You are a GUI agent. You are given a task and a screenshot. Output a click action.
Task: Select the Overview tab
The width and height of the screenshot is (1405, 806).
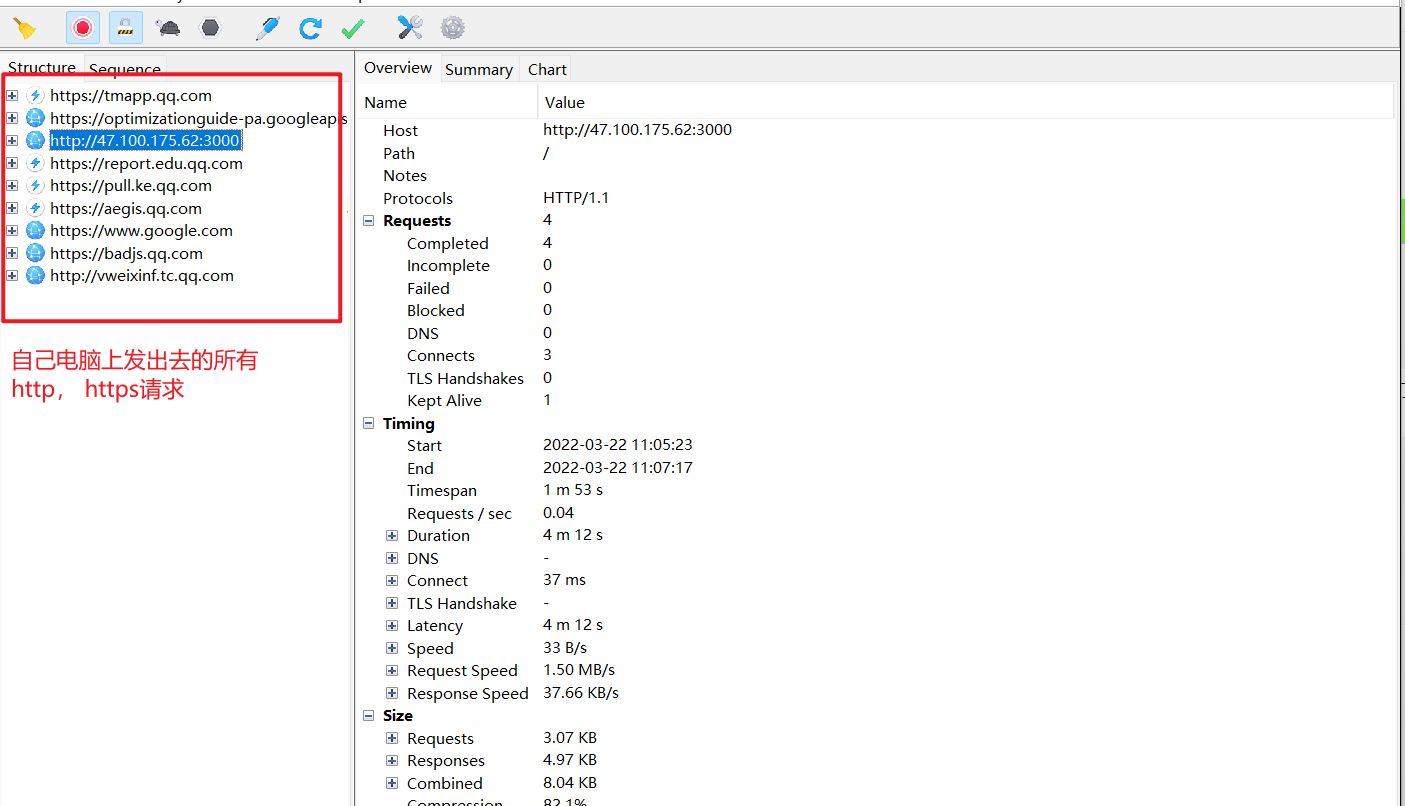coord(398,68)
